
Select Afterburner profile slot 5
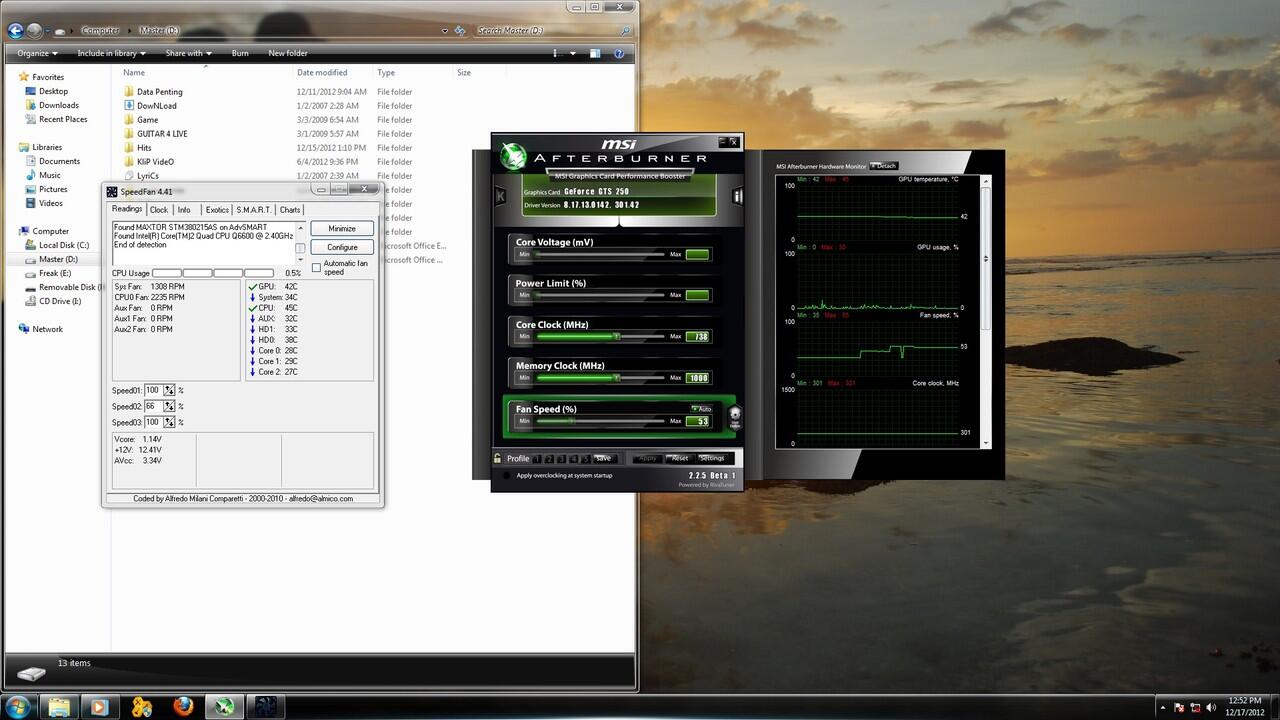(586, 459)
